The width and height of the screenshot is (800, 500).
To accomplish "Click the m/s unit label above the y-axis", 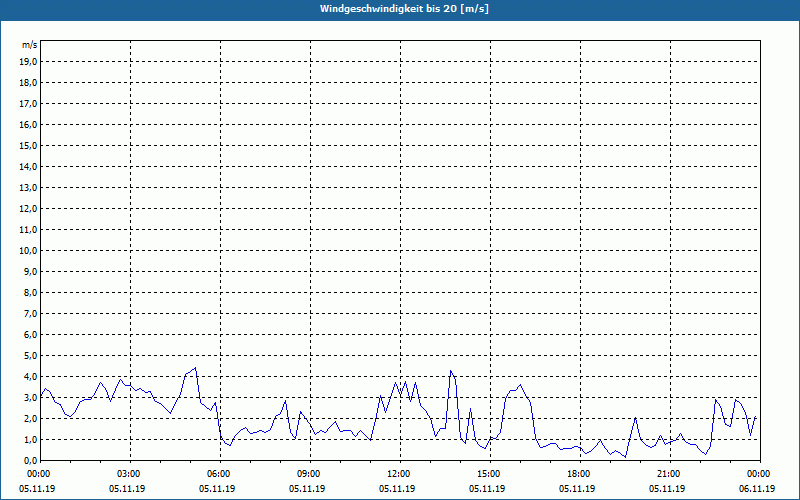I will pyautogui.click(x=30, y=45).
